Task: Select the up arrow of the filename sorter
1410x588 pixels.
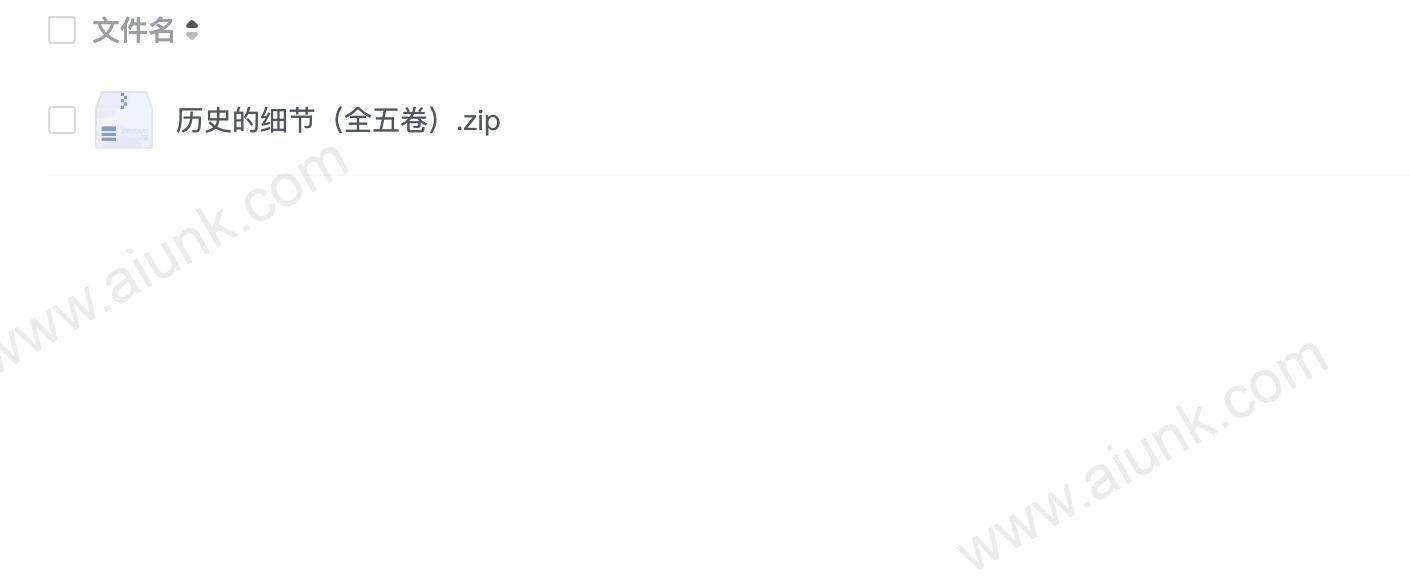Action: point(192,25)
